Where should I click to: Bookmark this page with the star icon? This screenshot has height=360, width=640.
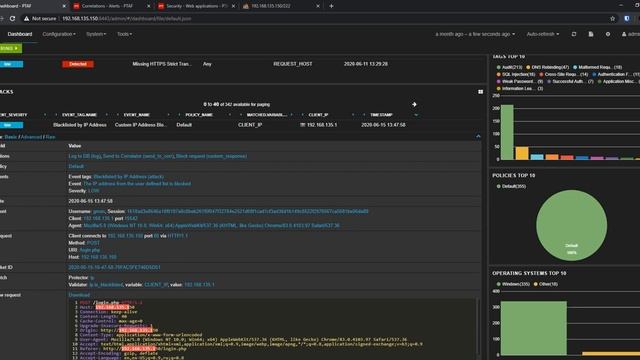612,18
